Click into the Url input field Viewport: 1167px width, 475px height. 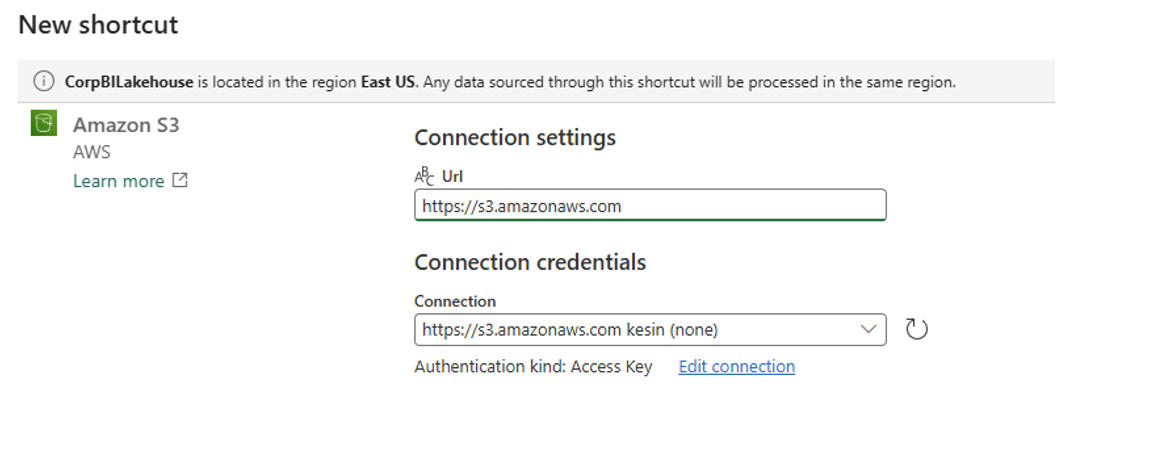(650, 206)
